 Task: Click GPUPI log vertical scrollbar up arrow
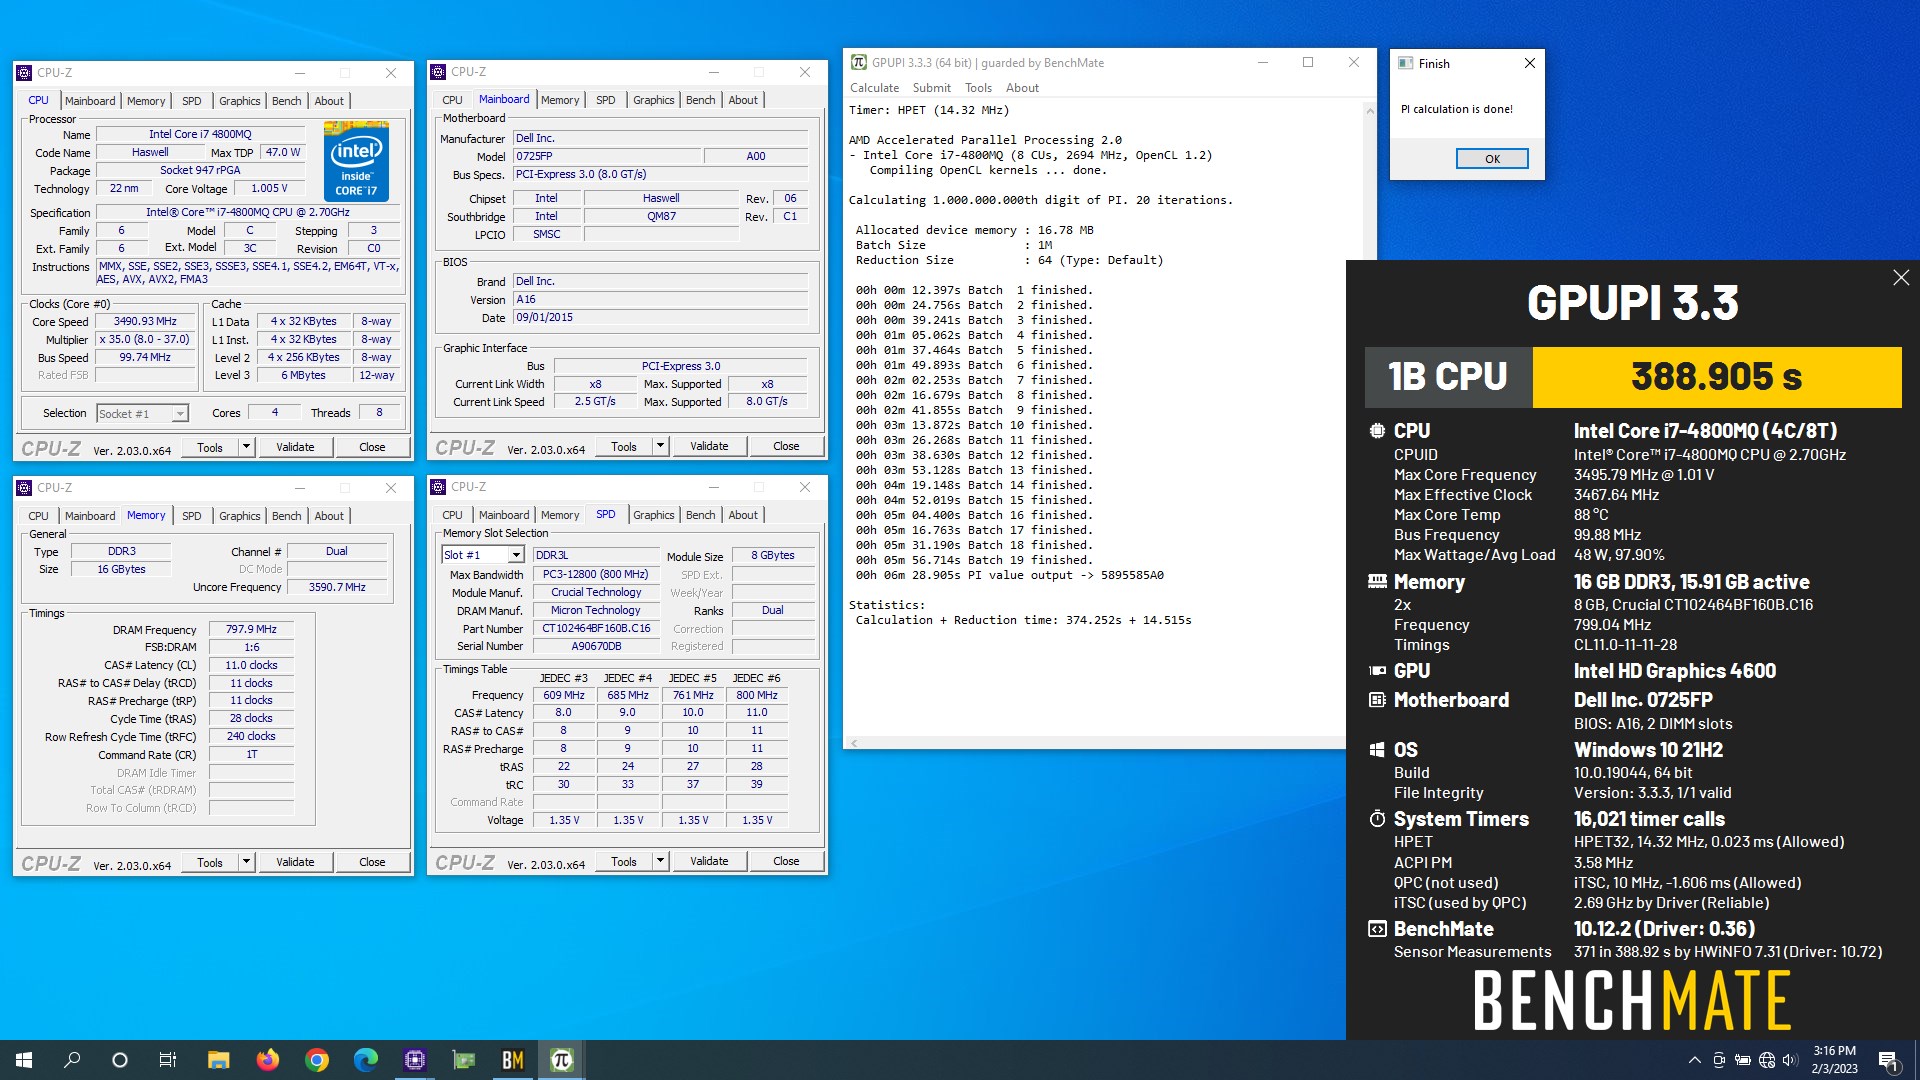pos(1369,110)
